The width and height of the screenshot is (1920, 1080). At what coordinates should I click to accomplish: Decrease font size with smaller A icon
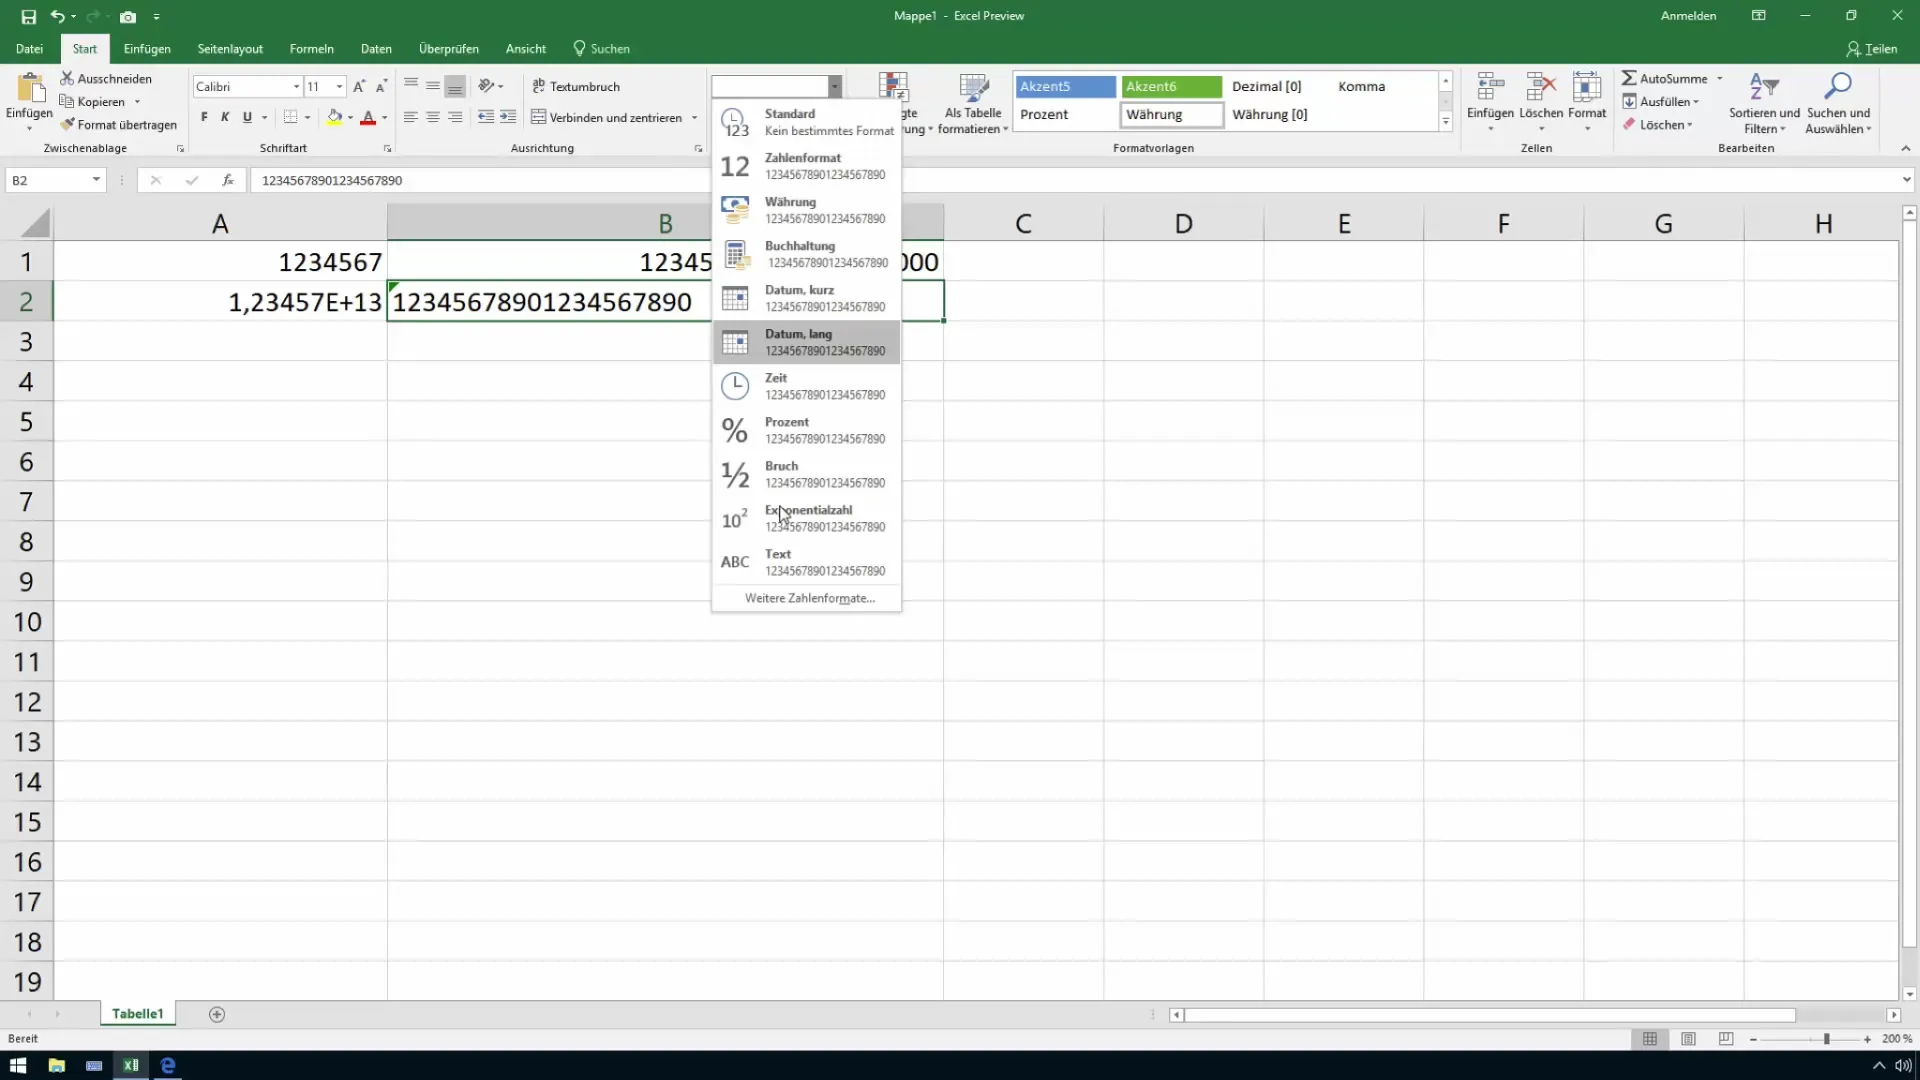381,86
